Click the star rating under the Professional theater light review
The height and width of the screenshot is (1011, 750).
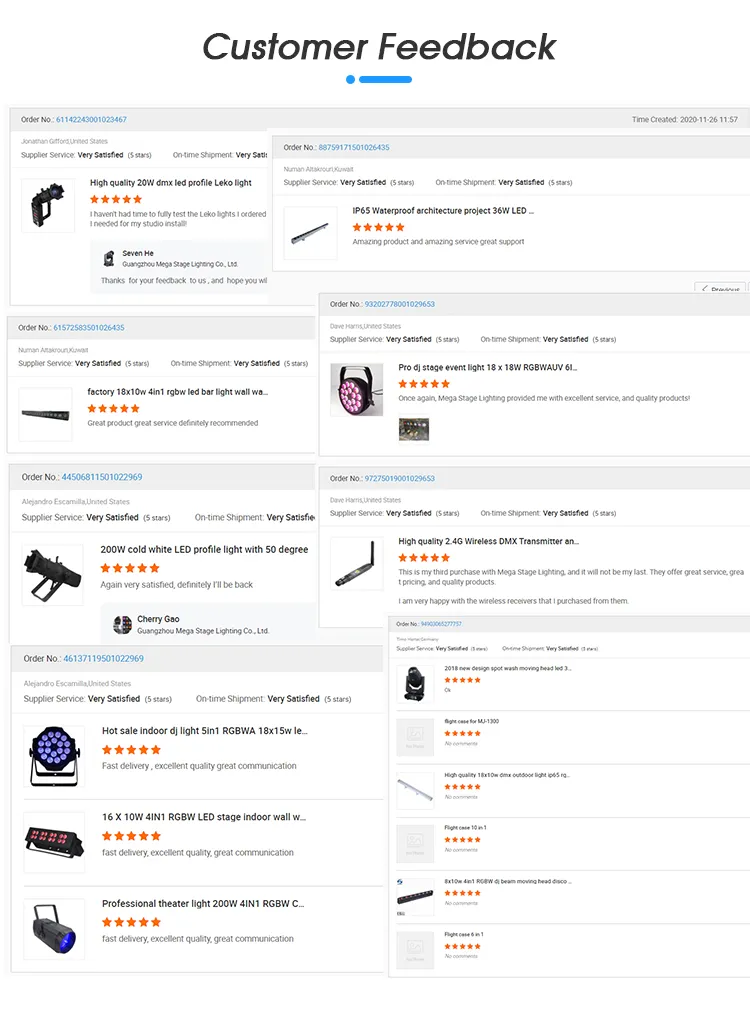tap(129, 922)
